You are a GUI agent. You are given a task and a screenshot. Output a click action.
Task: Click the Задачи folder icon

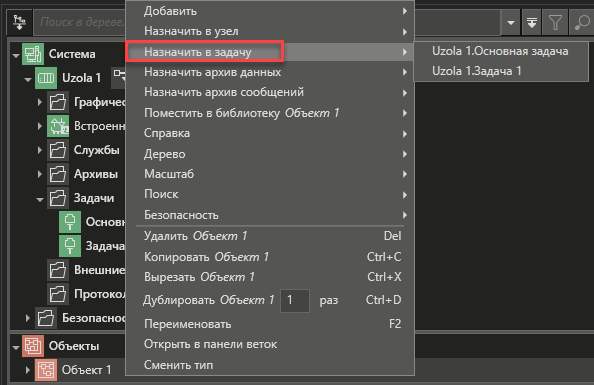click(x=58, y=198)
